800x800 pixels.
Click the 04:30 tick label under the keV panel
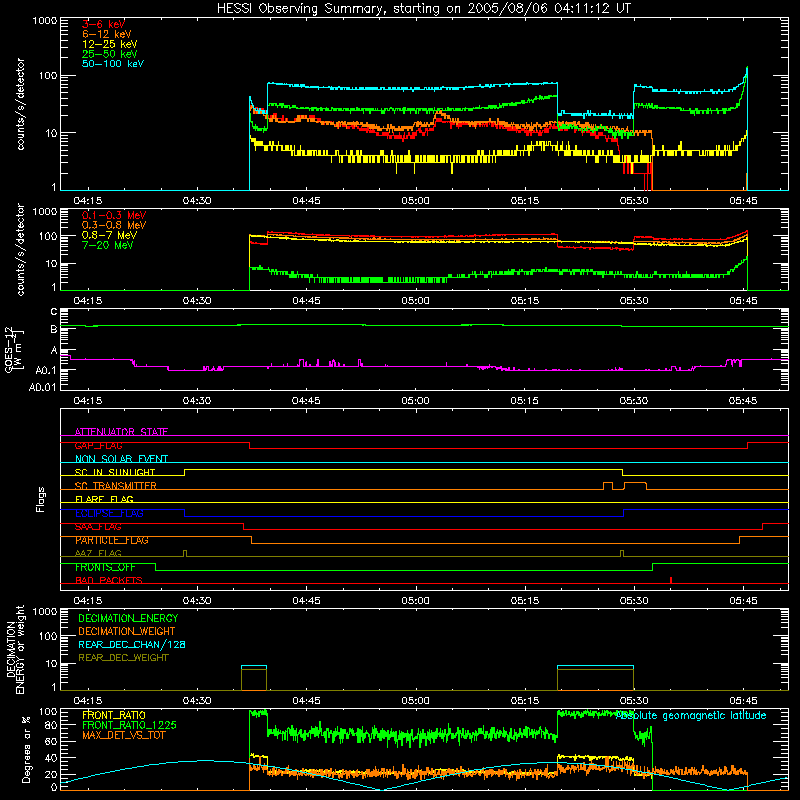click(x=197, y=201)
